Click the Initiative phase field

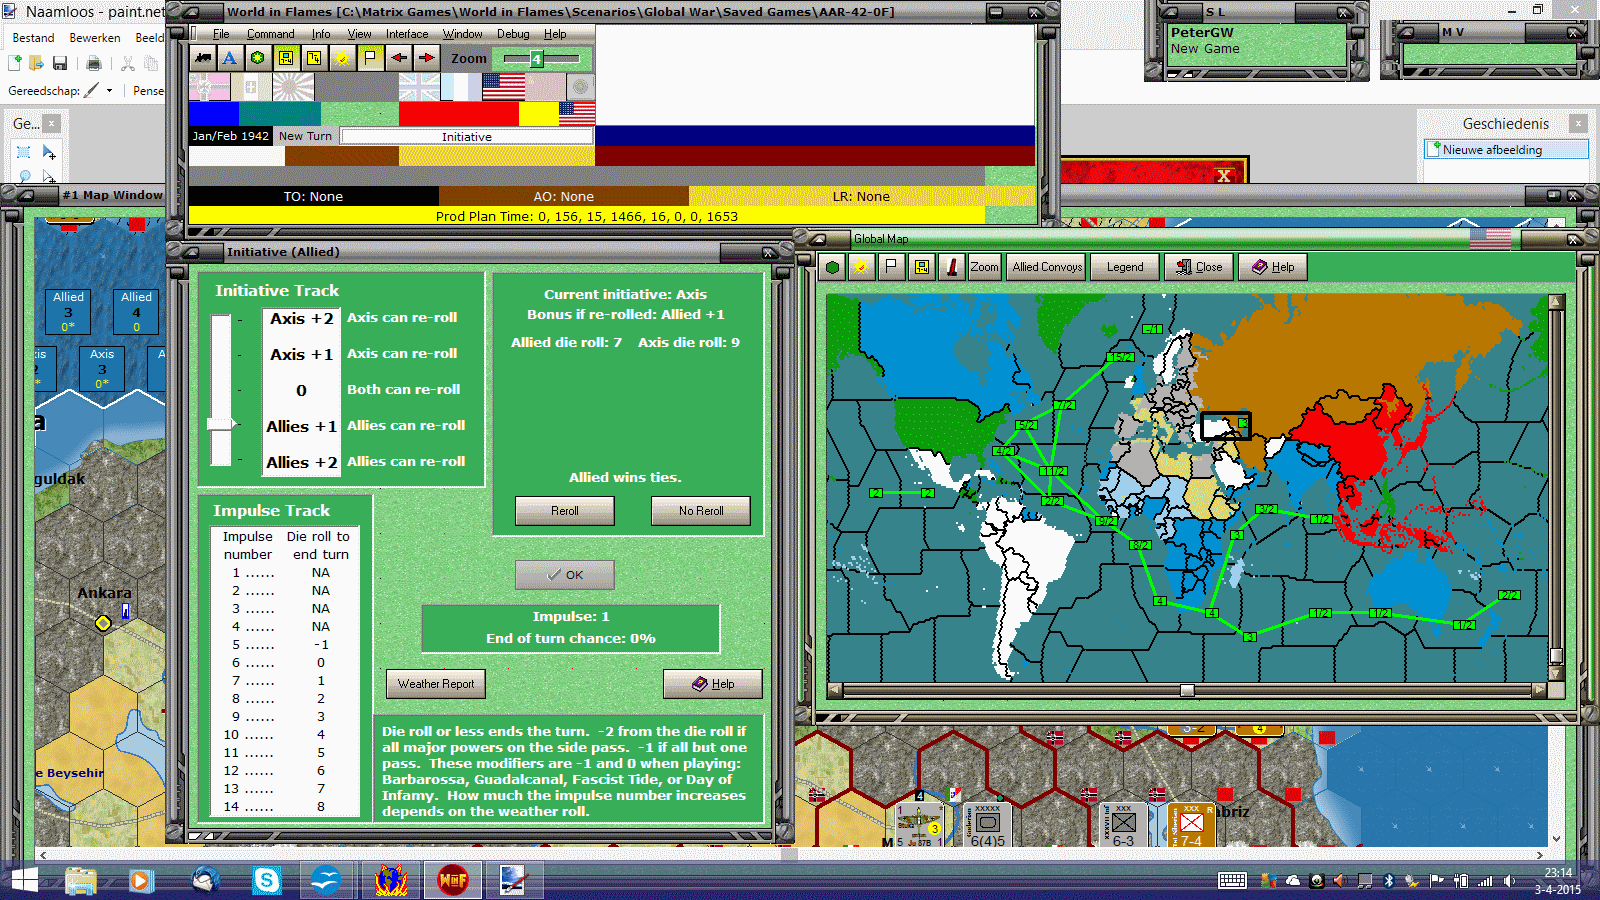tap(467, 137)
